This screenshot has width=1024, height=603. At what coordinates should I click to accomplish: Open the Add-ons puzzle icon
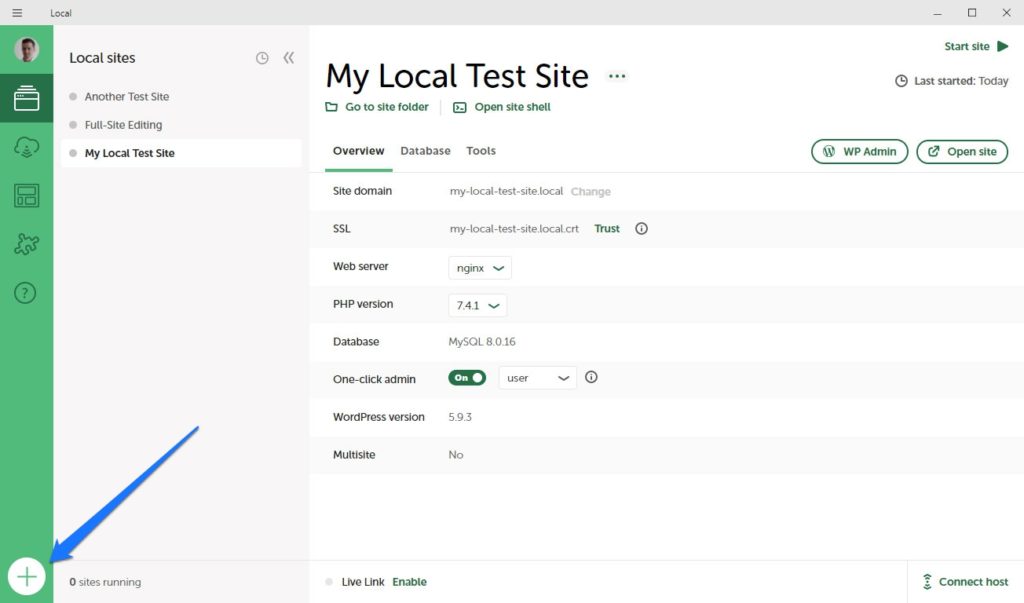(26, 244)
